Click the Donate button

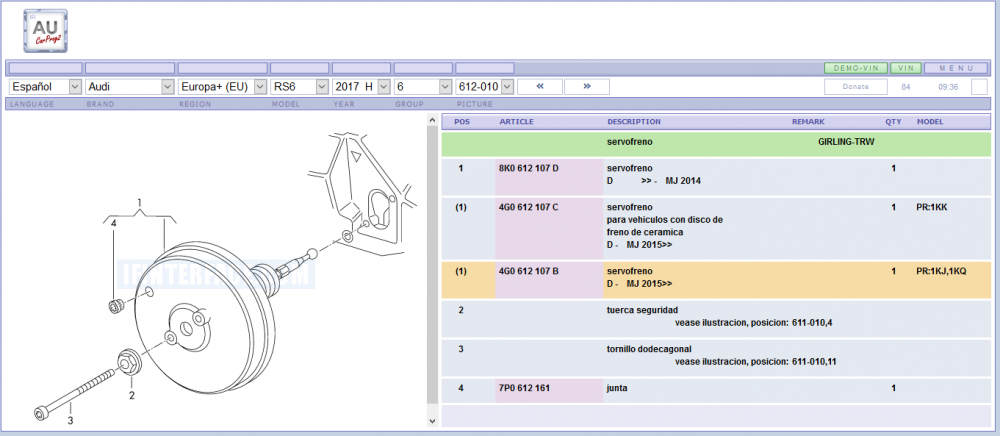(855, 87)
